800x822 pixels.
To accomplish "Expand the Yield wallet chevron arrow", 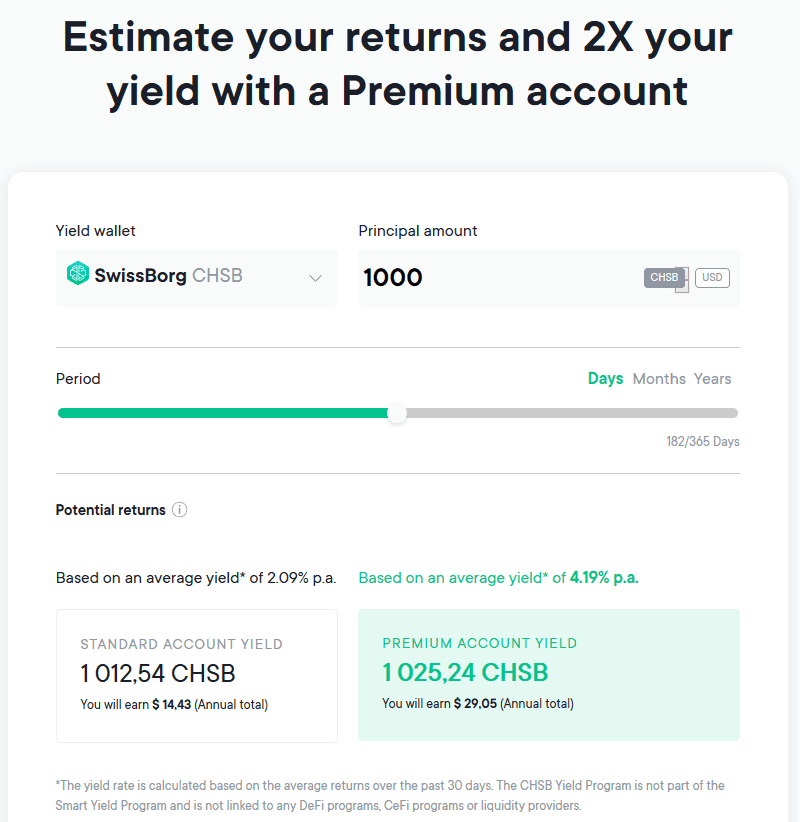I will pos(315,278).
